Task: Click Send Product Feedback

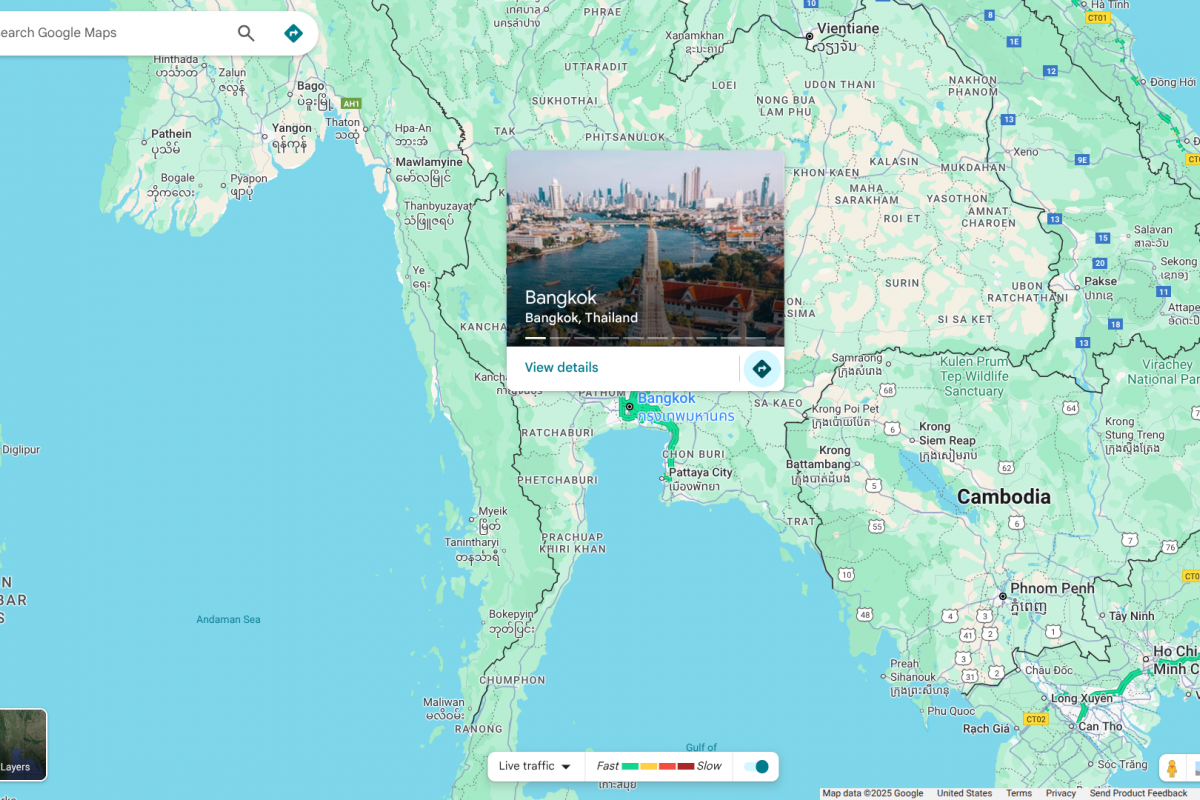Action: 1138,793
